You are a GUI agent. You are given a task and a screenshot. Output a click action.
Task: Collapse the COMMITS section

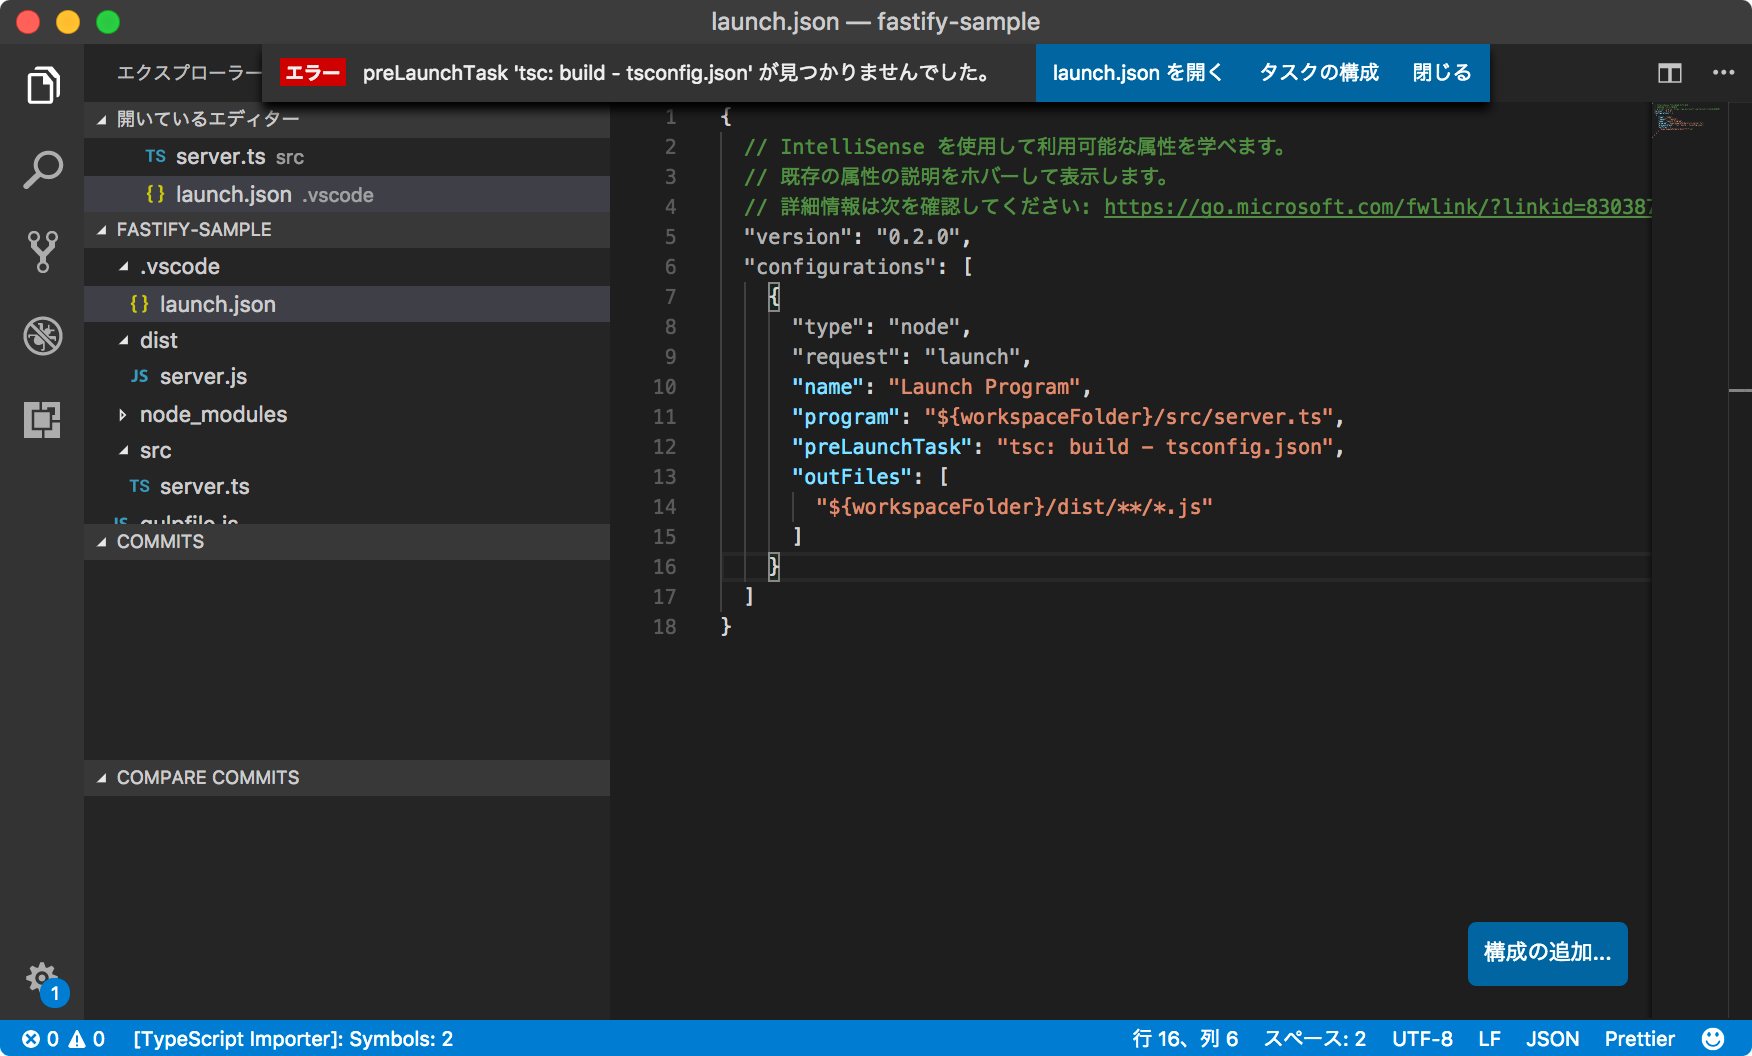[x=102, y=542]
